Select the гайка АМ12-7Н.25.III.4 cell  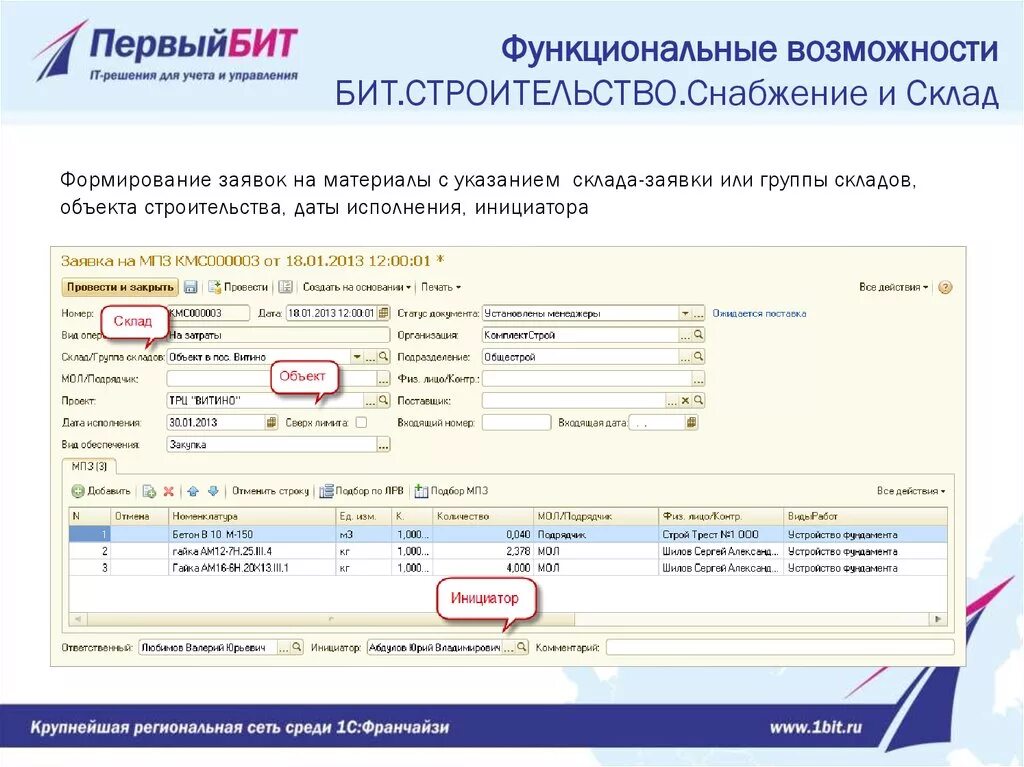coord(252,551)
